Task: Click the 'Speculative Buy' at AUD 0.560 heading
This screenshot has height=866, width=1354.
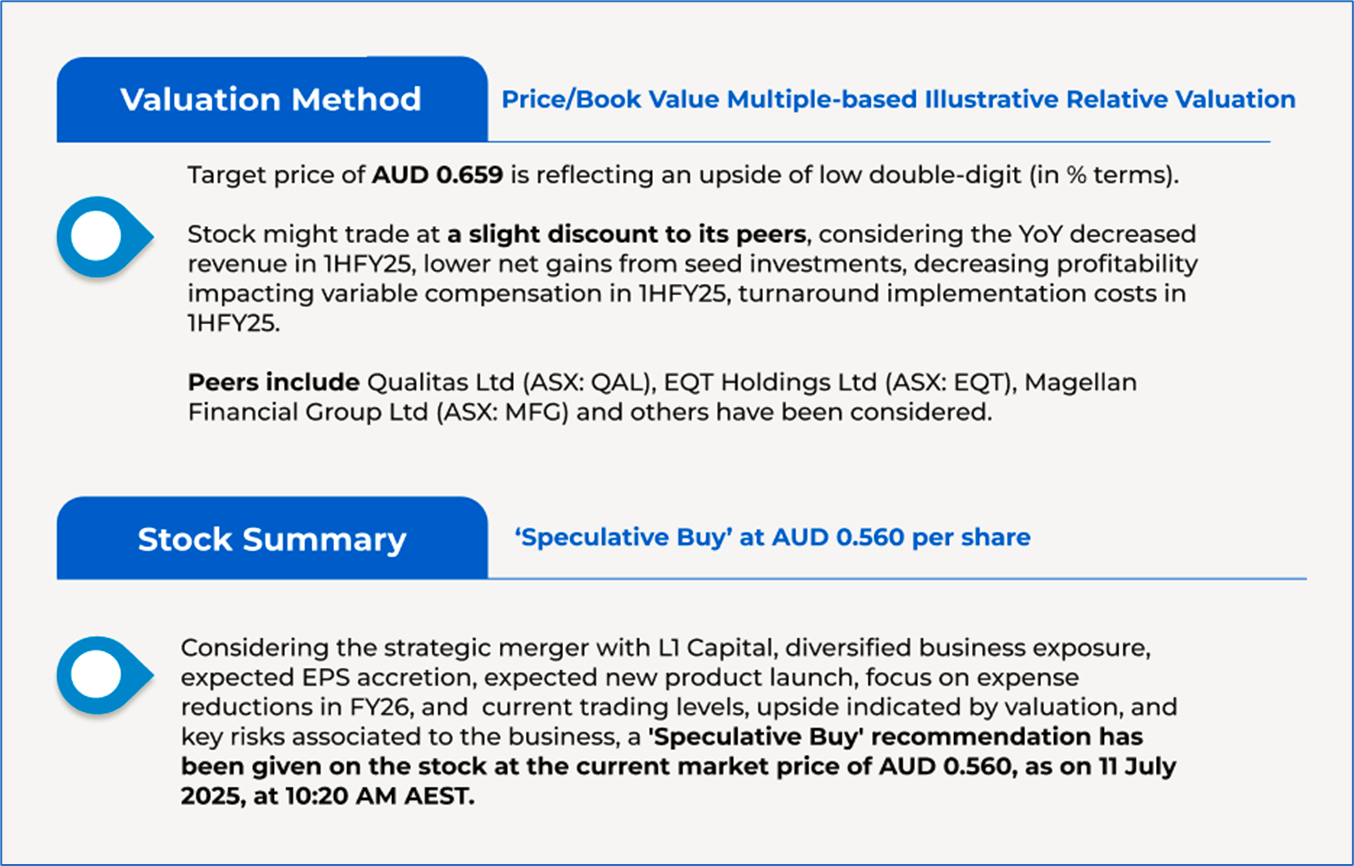Action: [x=772, y=537]
